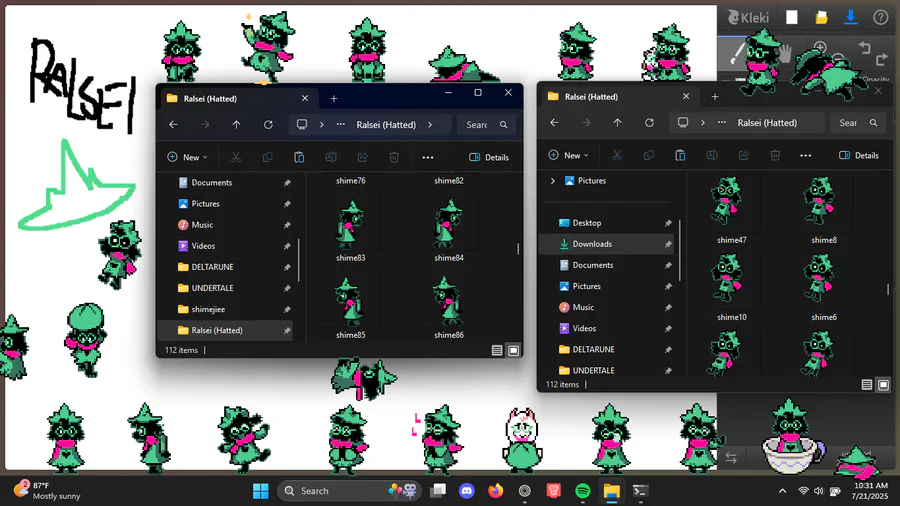900x506 pixels.
Task: Click Up arrow in right Explorer window
Action: (x=618, y=123)
